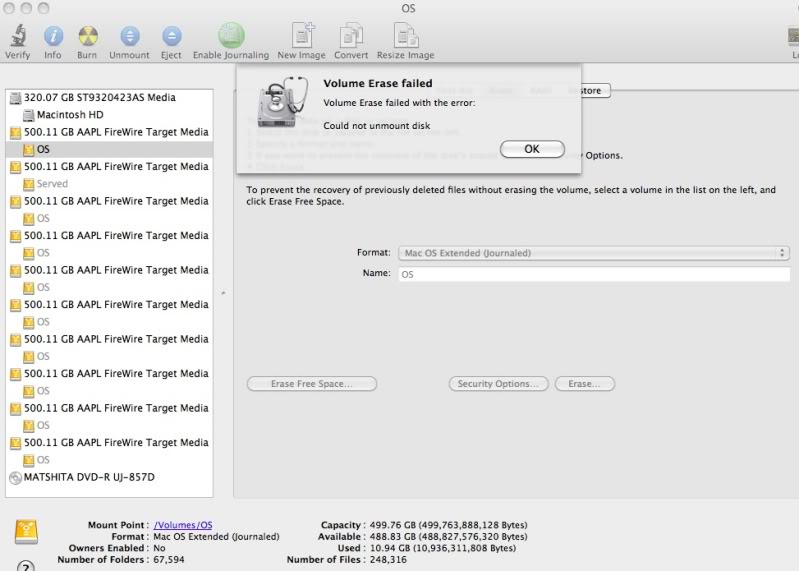Select FireWire Target Media above Served
This screenshot has height=571, width=799.
(x=109, y=167)
